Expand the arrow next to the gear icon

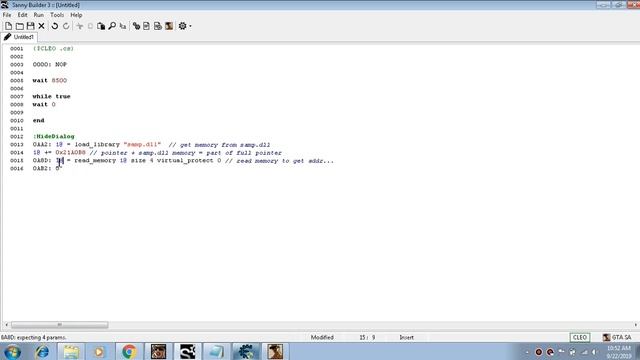tap(190, 26)
